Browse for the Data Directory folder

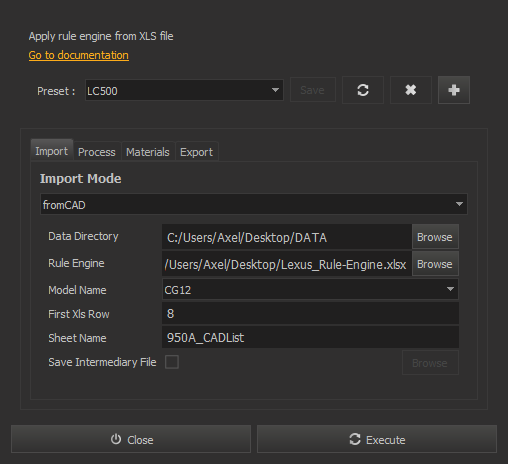[x=435, y=237]
